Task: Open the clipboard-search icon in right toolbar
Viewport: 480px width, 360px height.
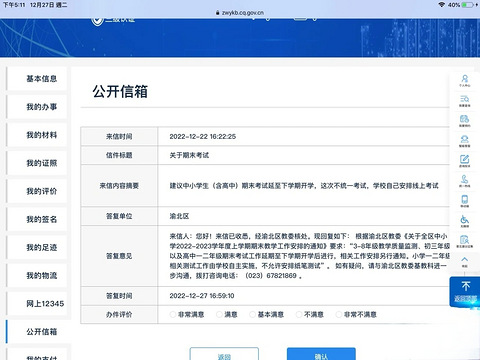Action: coord(465,241)
